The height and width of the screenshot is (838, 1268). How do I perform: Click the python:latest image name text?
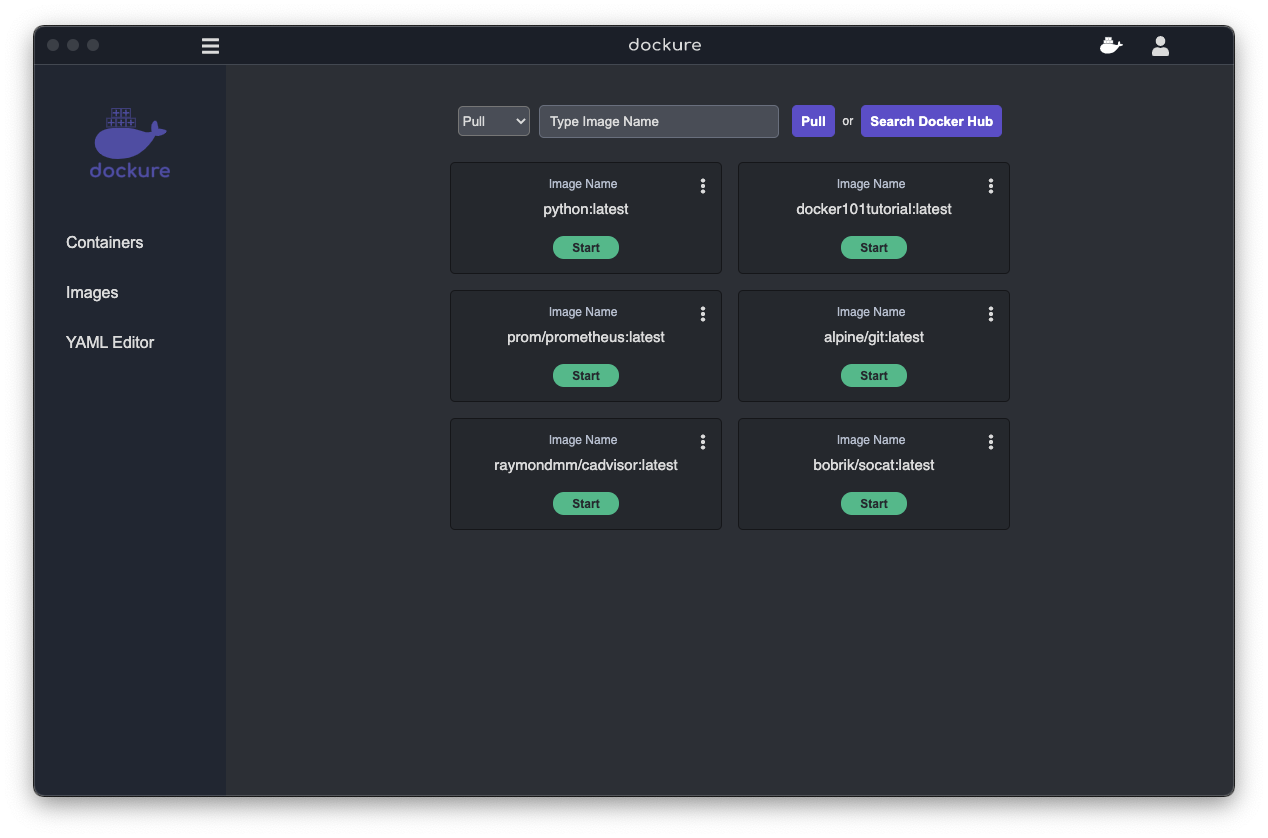(x=586, y=210)
